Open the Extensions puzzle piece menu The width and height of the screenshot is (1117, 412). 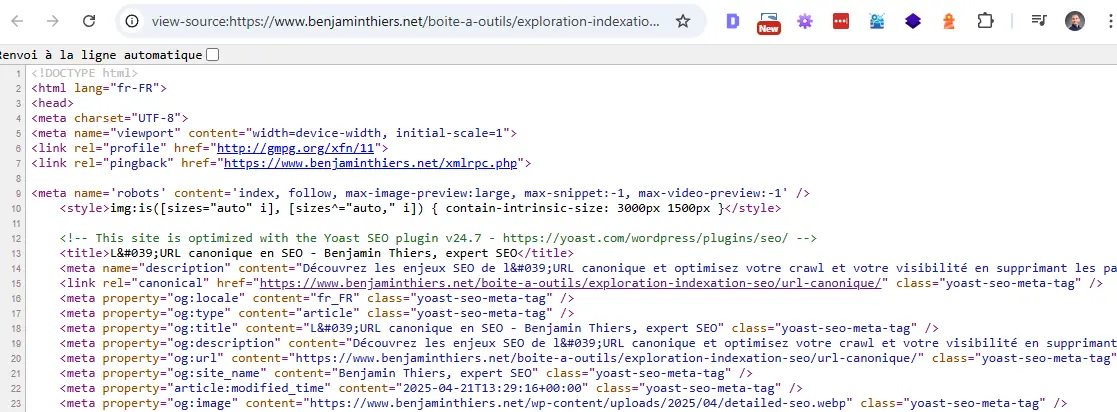[x=984, y=21]
